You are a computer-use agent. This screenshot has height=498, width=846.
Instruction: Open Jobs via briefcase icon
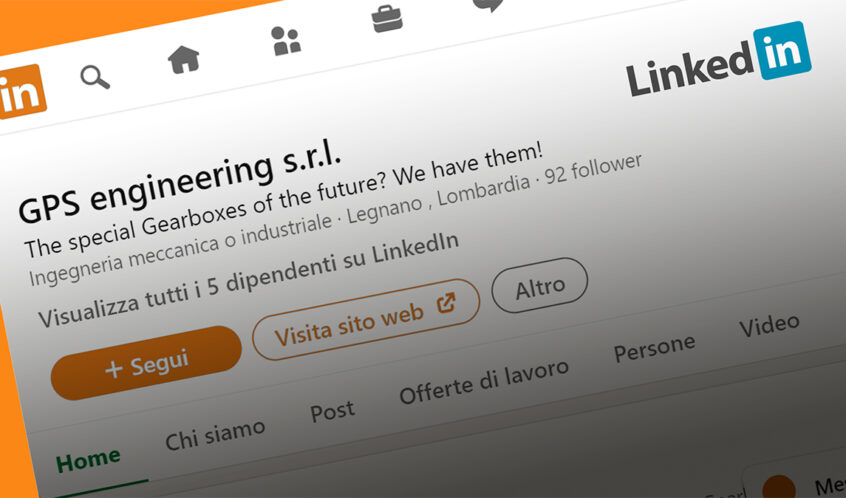[x=387, y=19]
